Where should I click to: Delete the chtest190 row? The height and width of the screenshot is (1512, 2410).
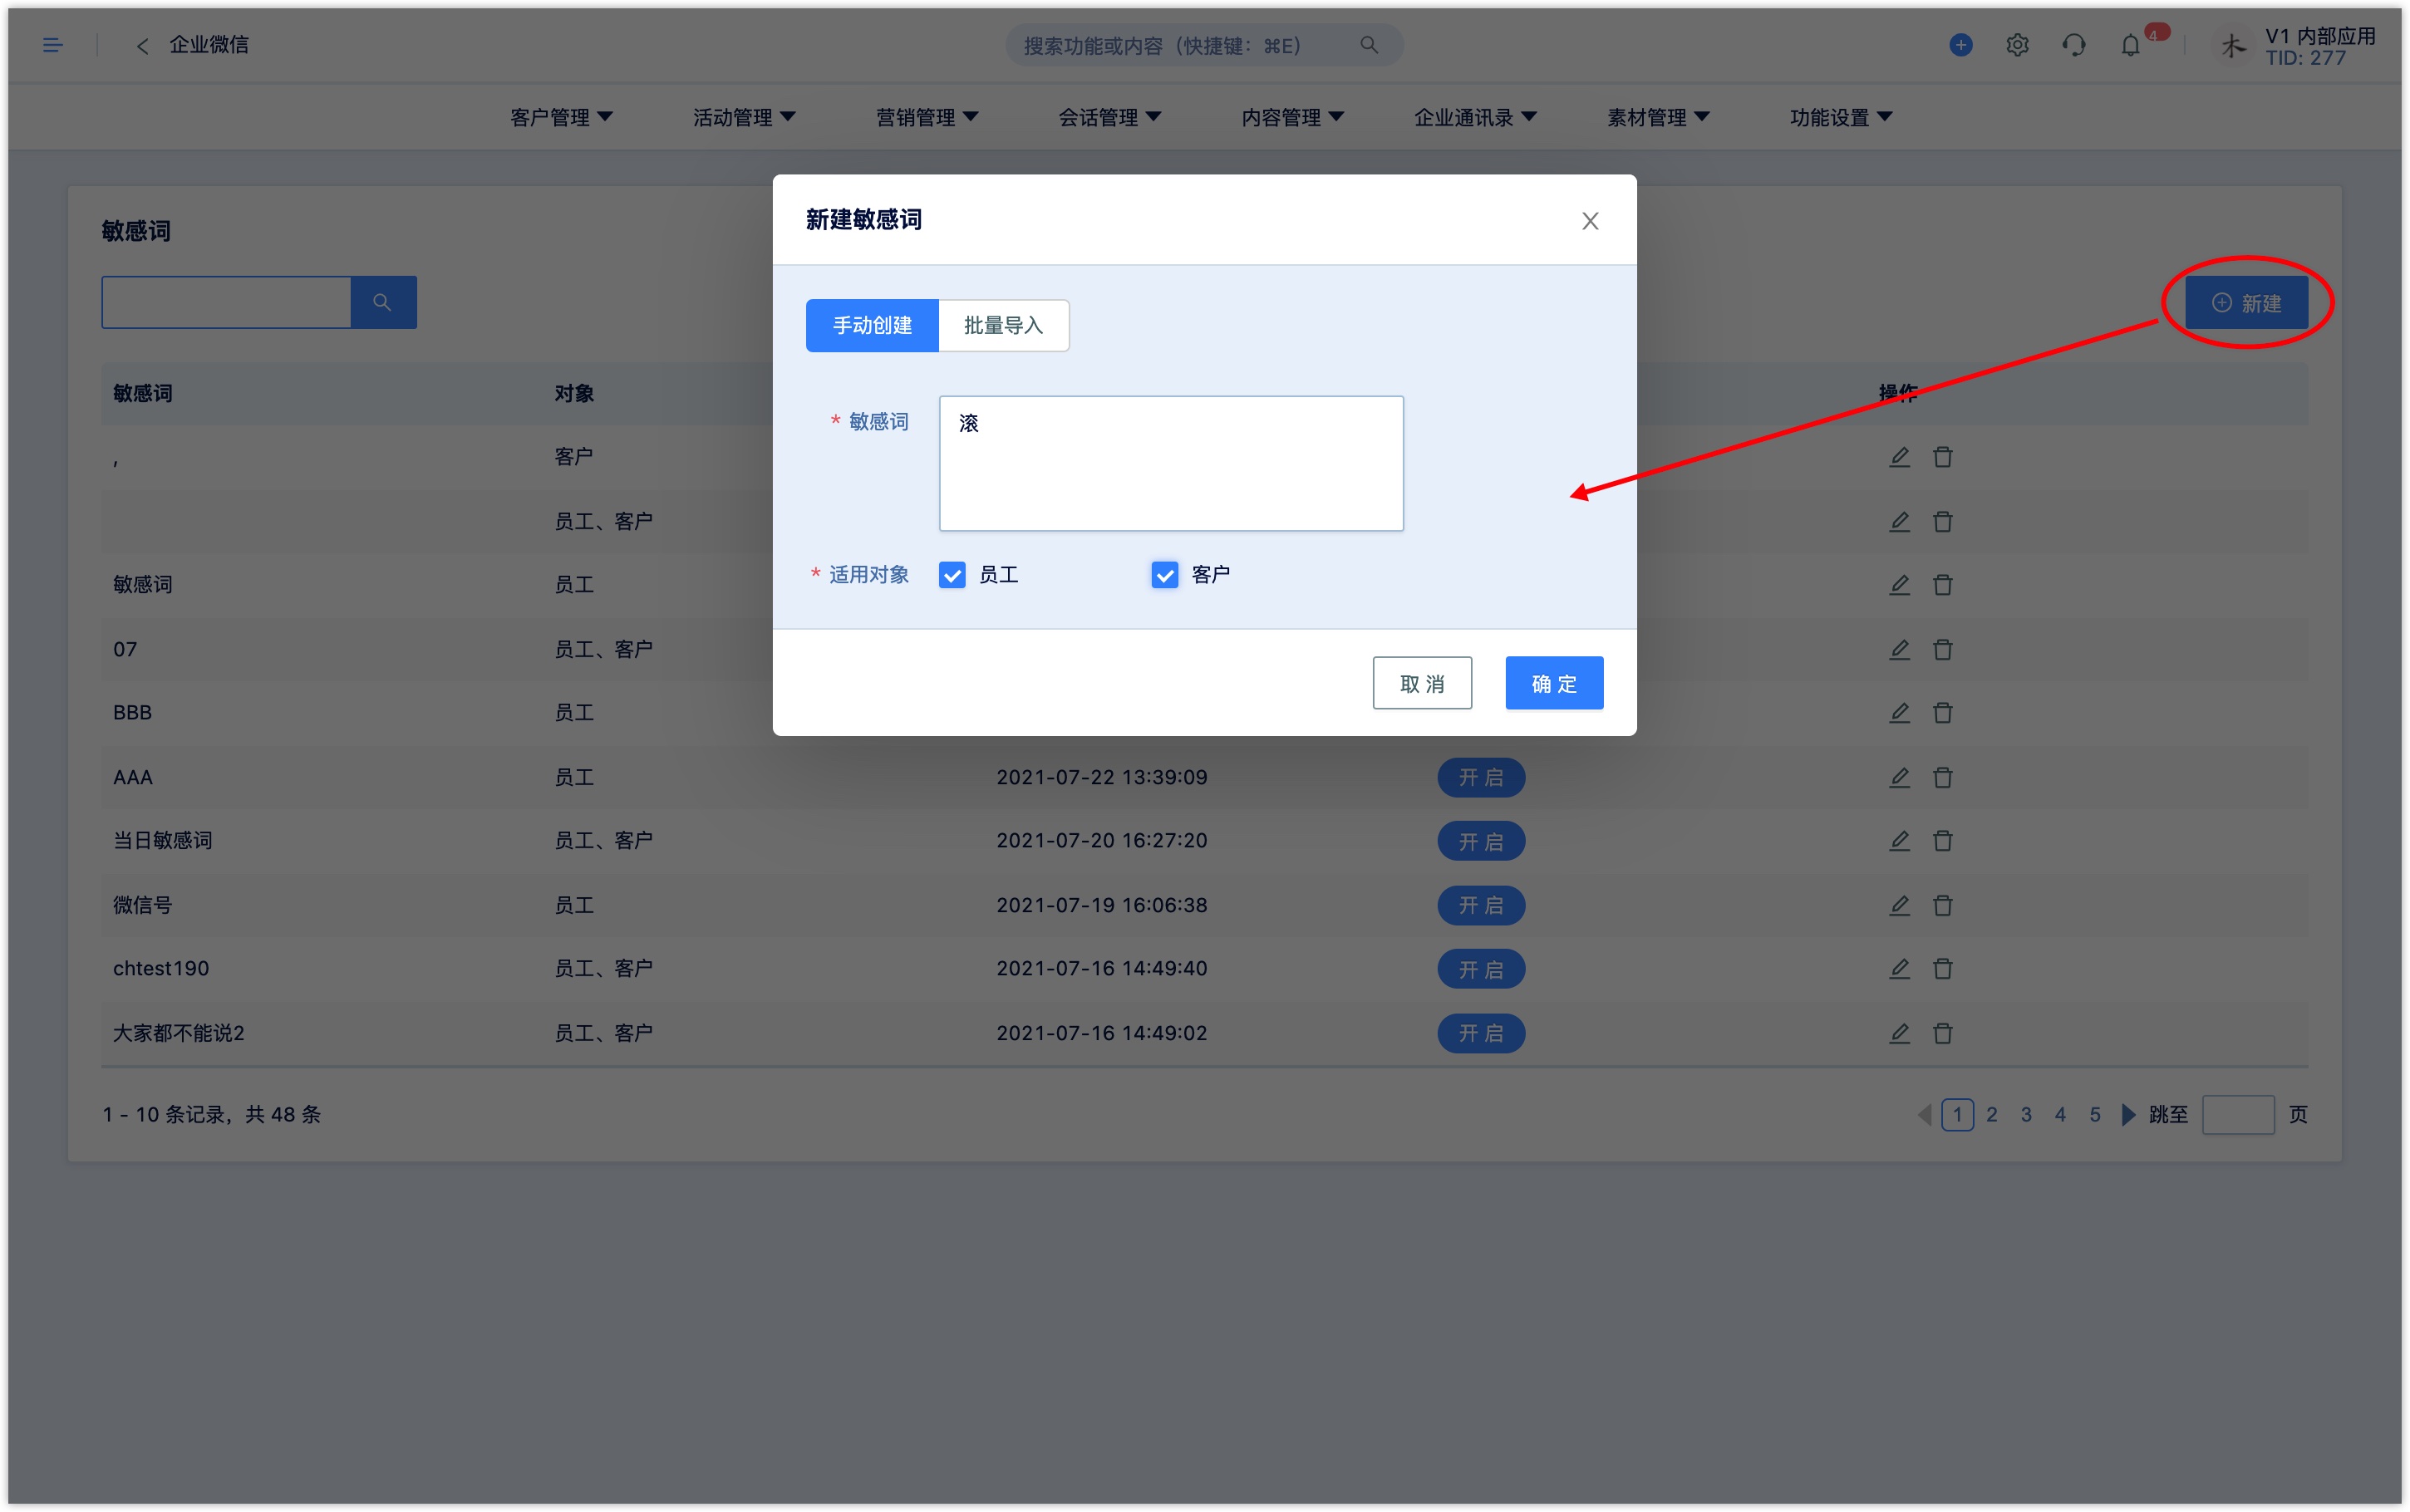tap(1942, 969)
